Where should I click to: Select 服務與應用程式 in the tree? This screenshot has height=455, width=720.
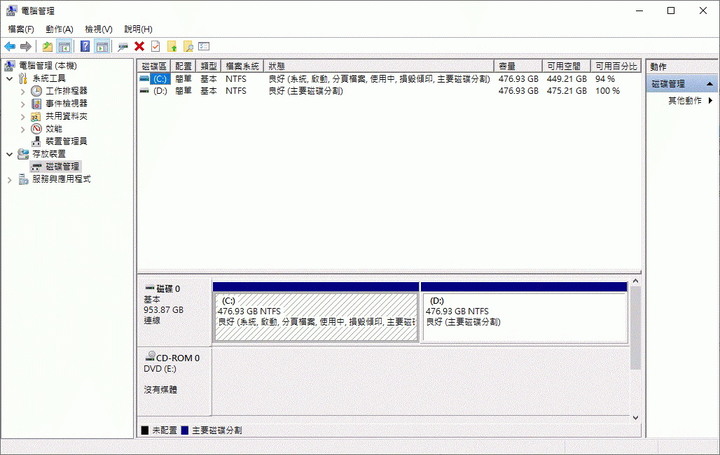(x=62, y=179)
